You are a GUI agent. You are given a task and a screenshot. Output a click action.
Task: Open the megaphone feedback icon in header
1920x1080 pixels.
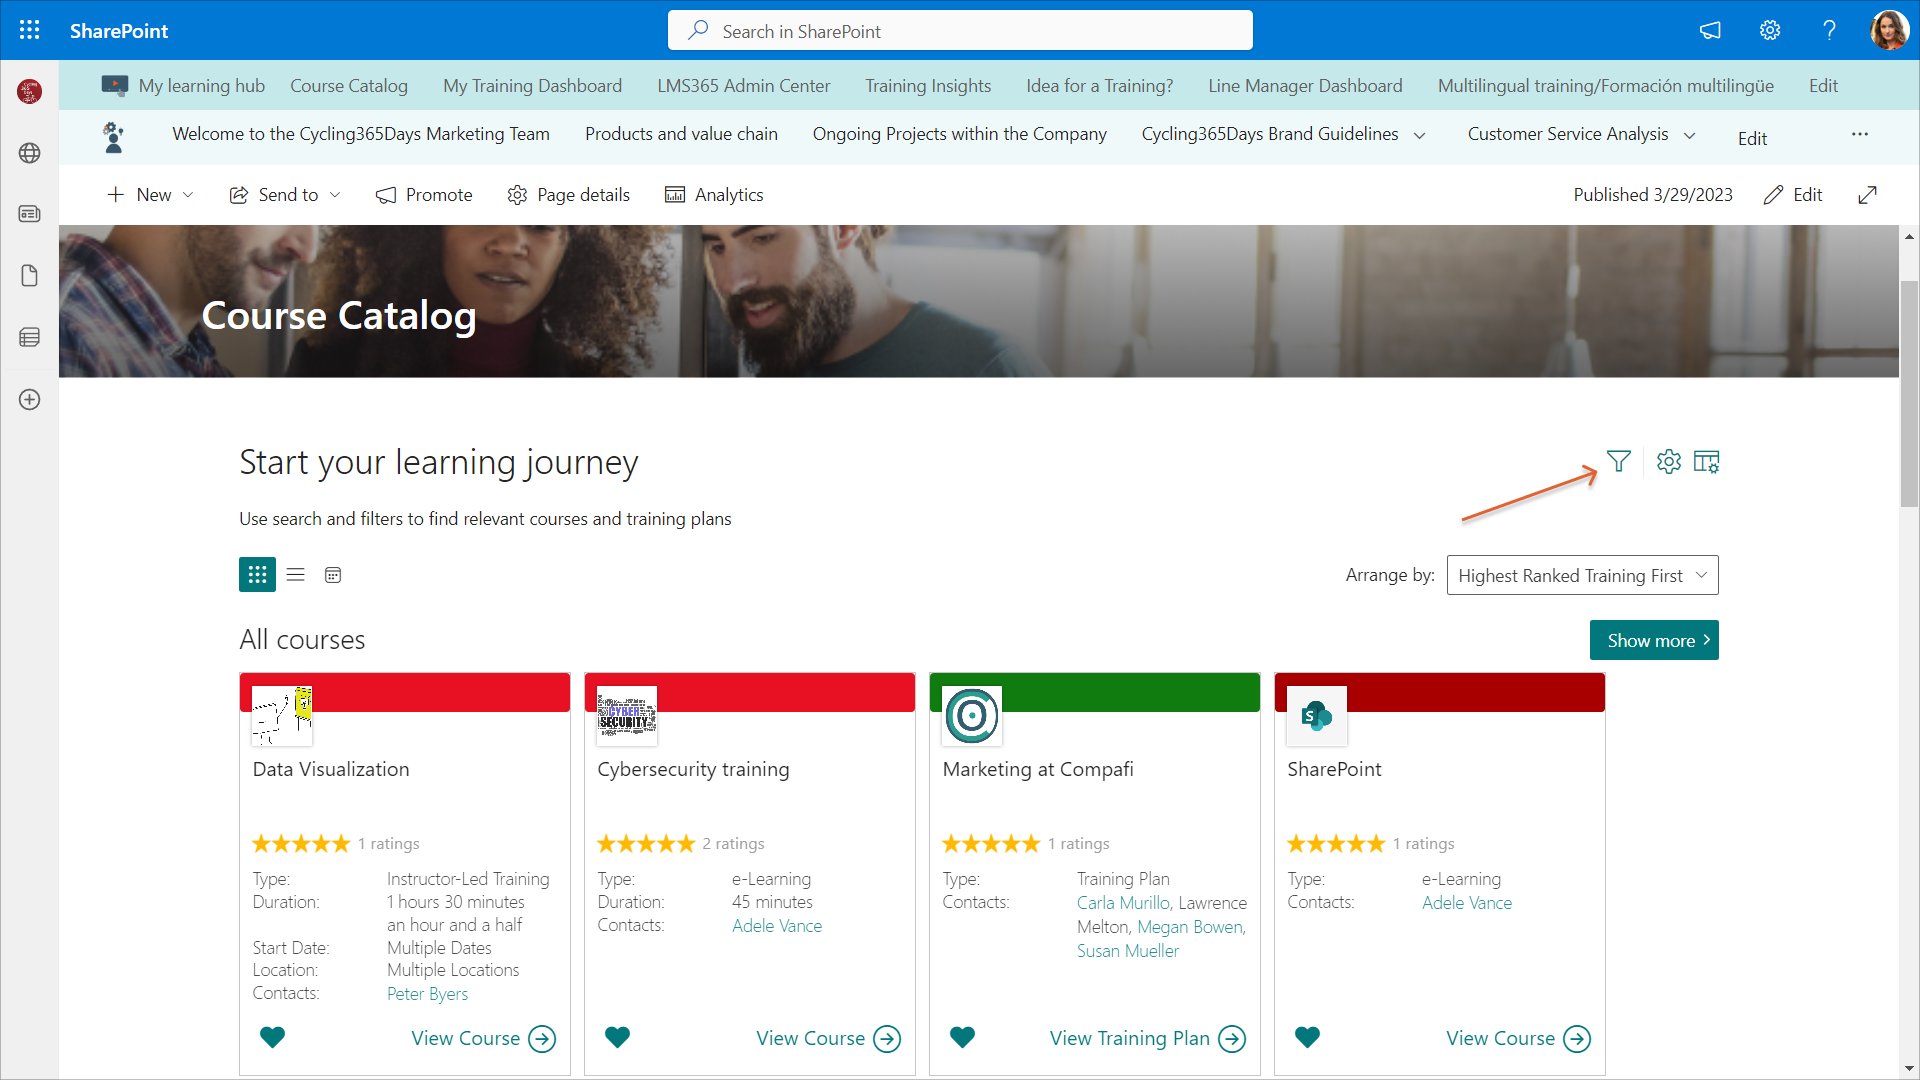[1710, 30]
